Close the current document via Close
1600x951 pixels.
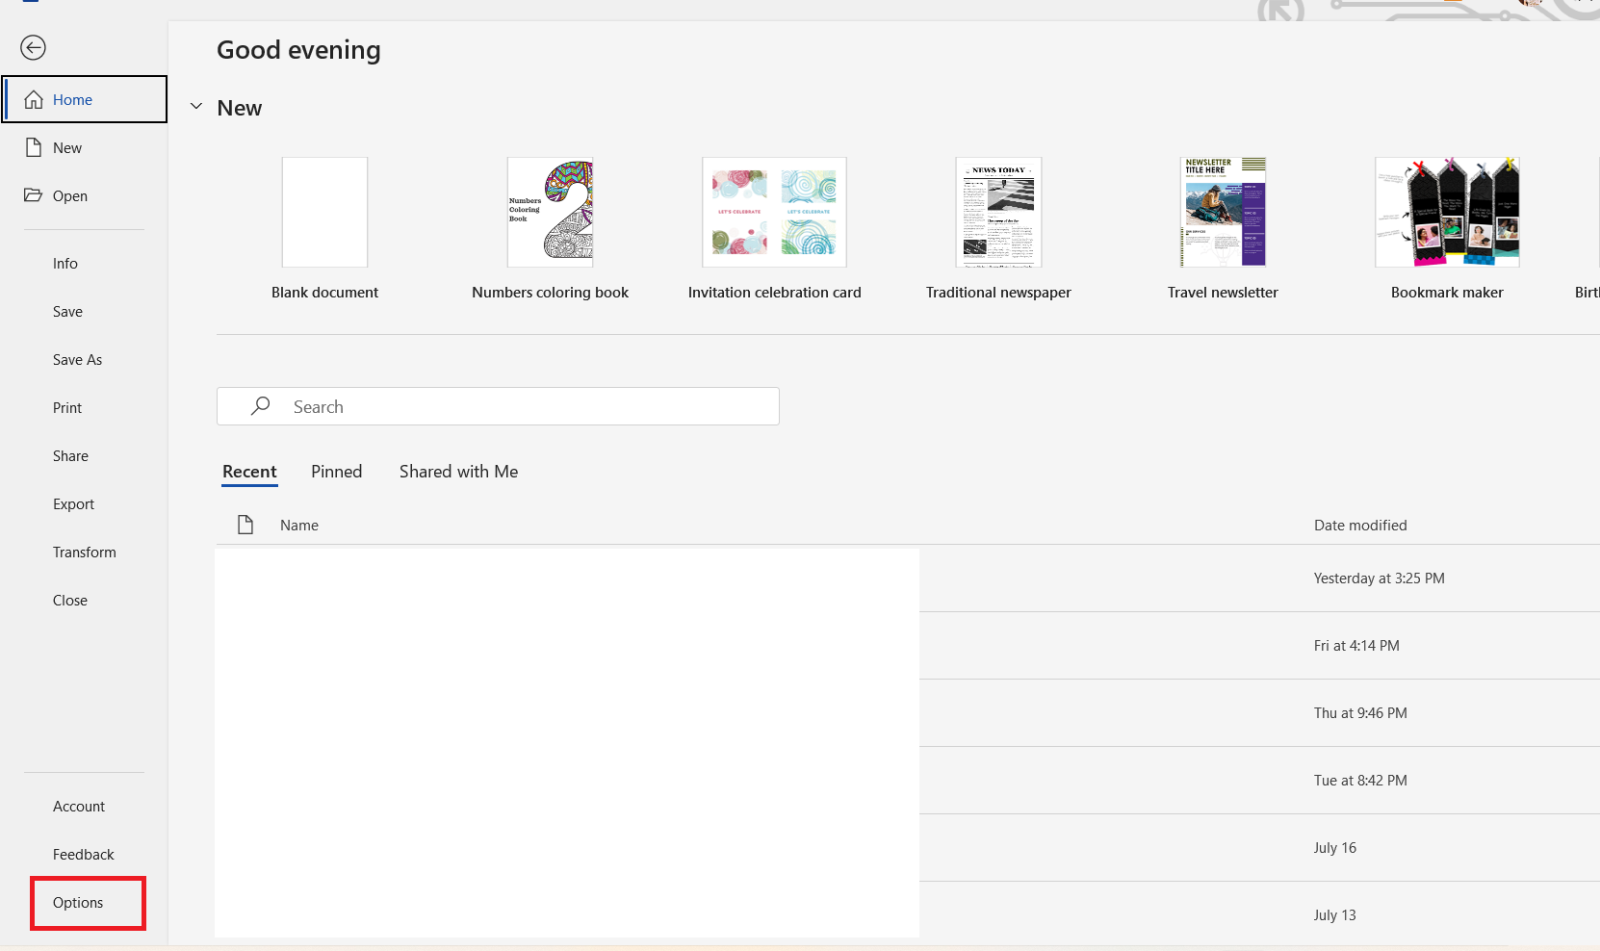click(x=70, y=600)
